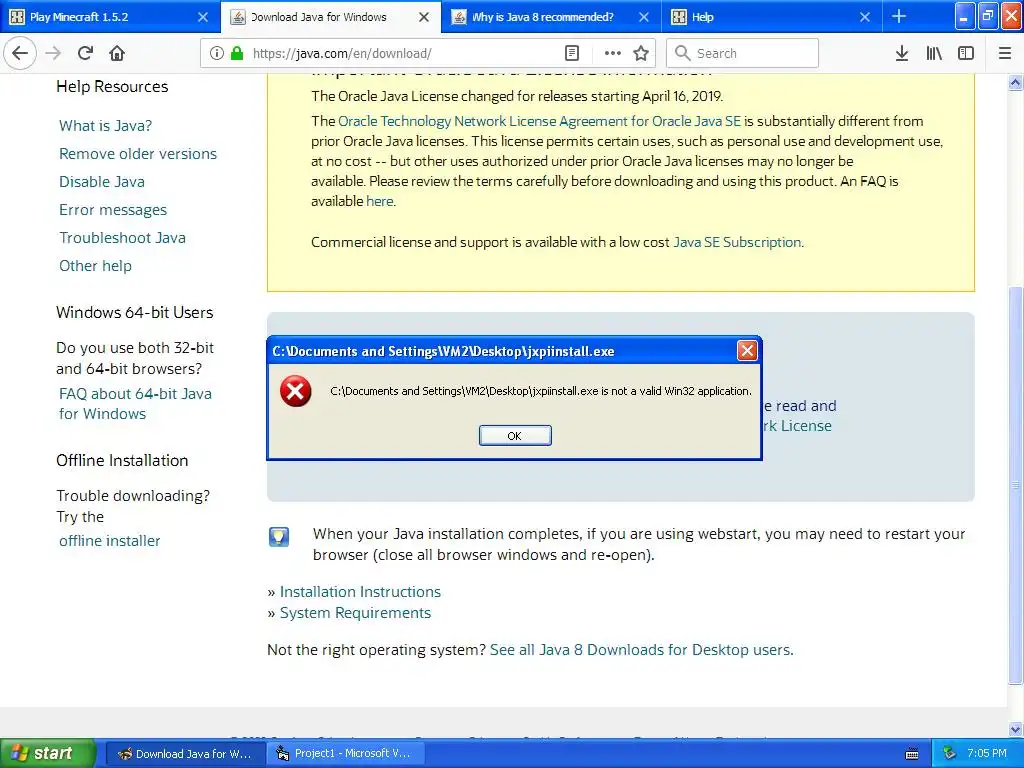Click the 'Help Resources' heading
Screen dimensions: 1024x768
[x=112, y=86]
